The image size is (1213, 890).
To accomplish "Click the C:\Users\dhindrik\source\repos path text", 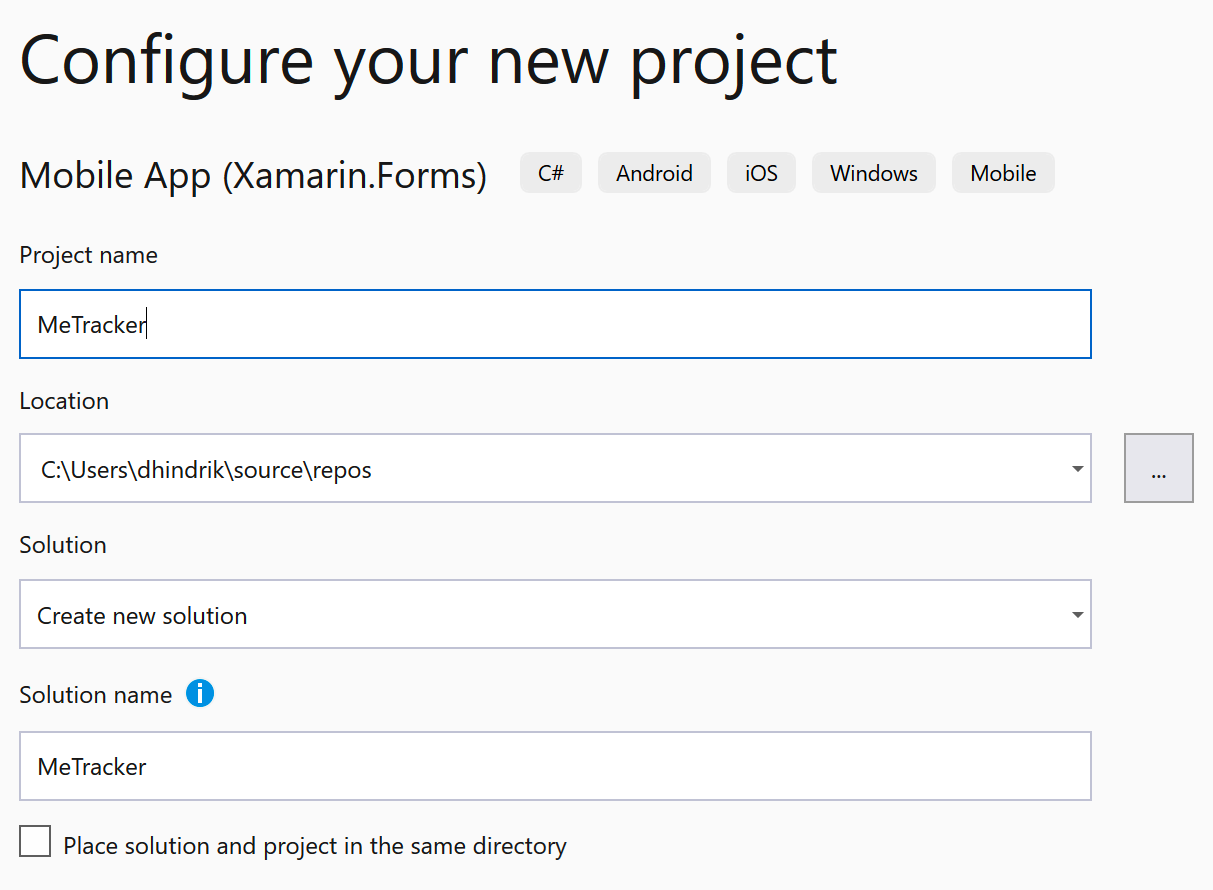I will [206, 469].
